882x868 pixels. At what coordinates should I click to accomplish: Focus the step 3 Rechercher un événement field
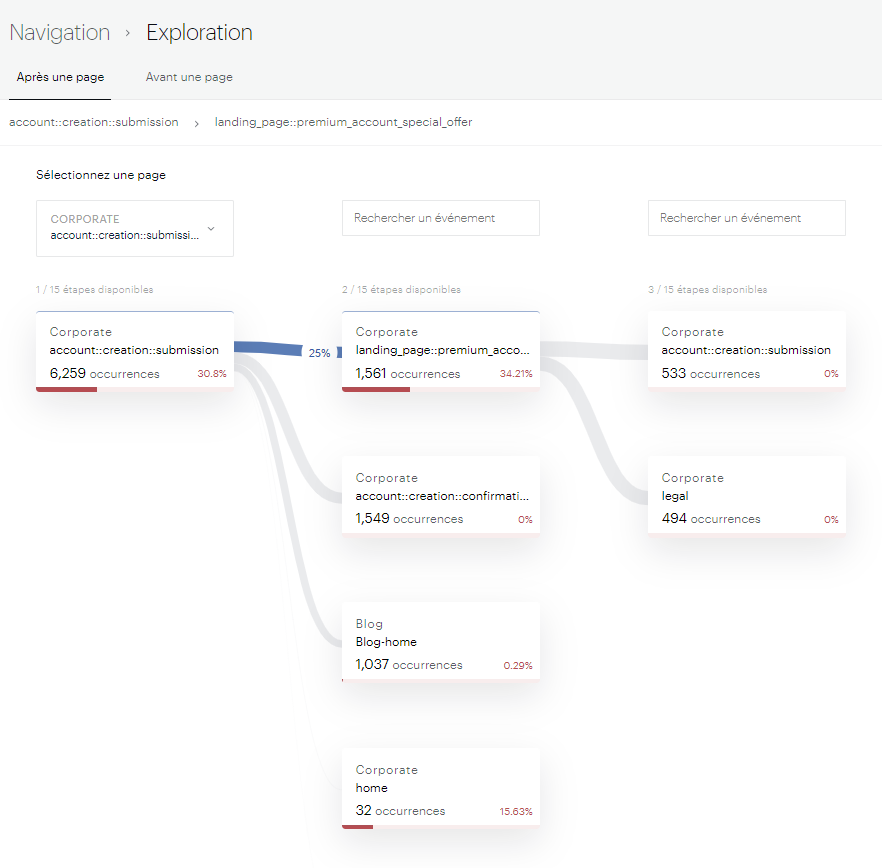(746, 218)
